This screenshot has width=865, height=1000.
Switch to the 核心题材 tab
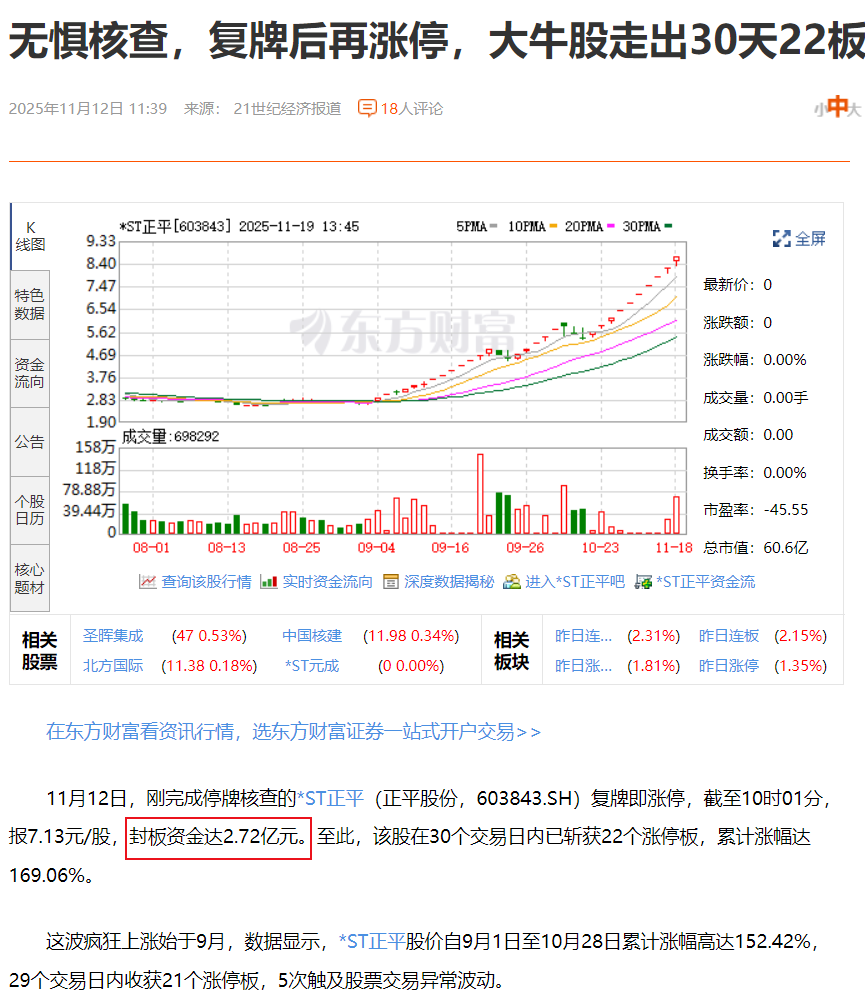click(30, 578)
